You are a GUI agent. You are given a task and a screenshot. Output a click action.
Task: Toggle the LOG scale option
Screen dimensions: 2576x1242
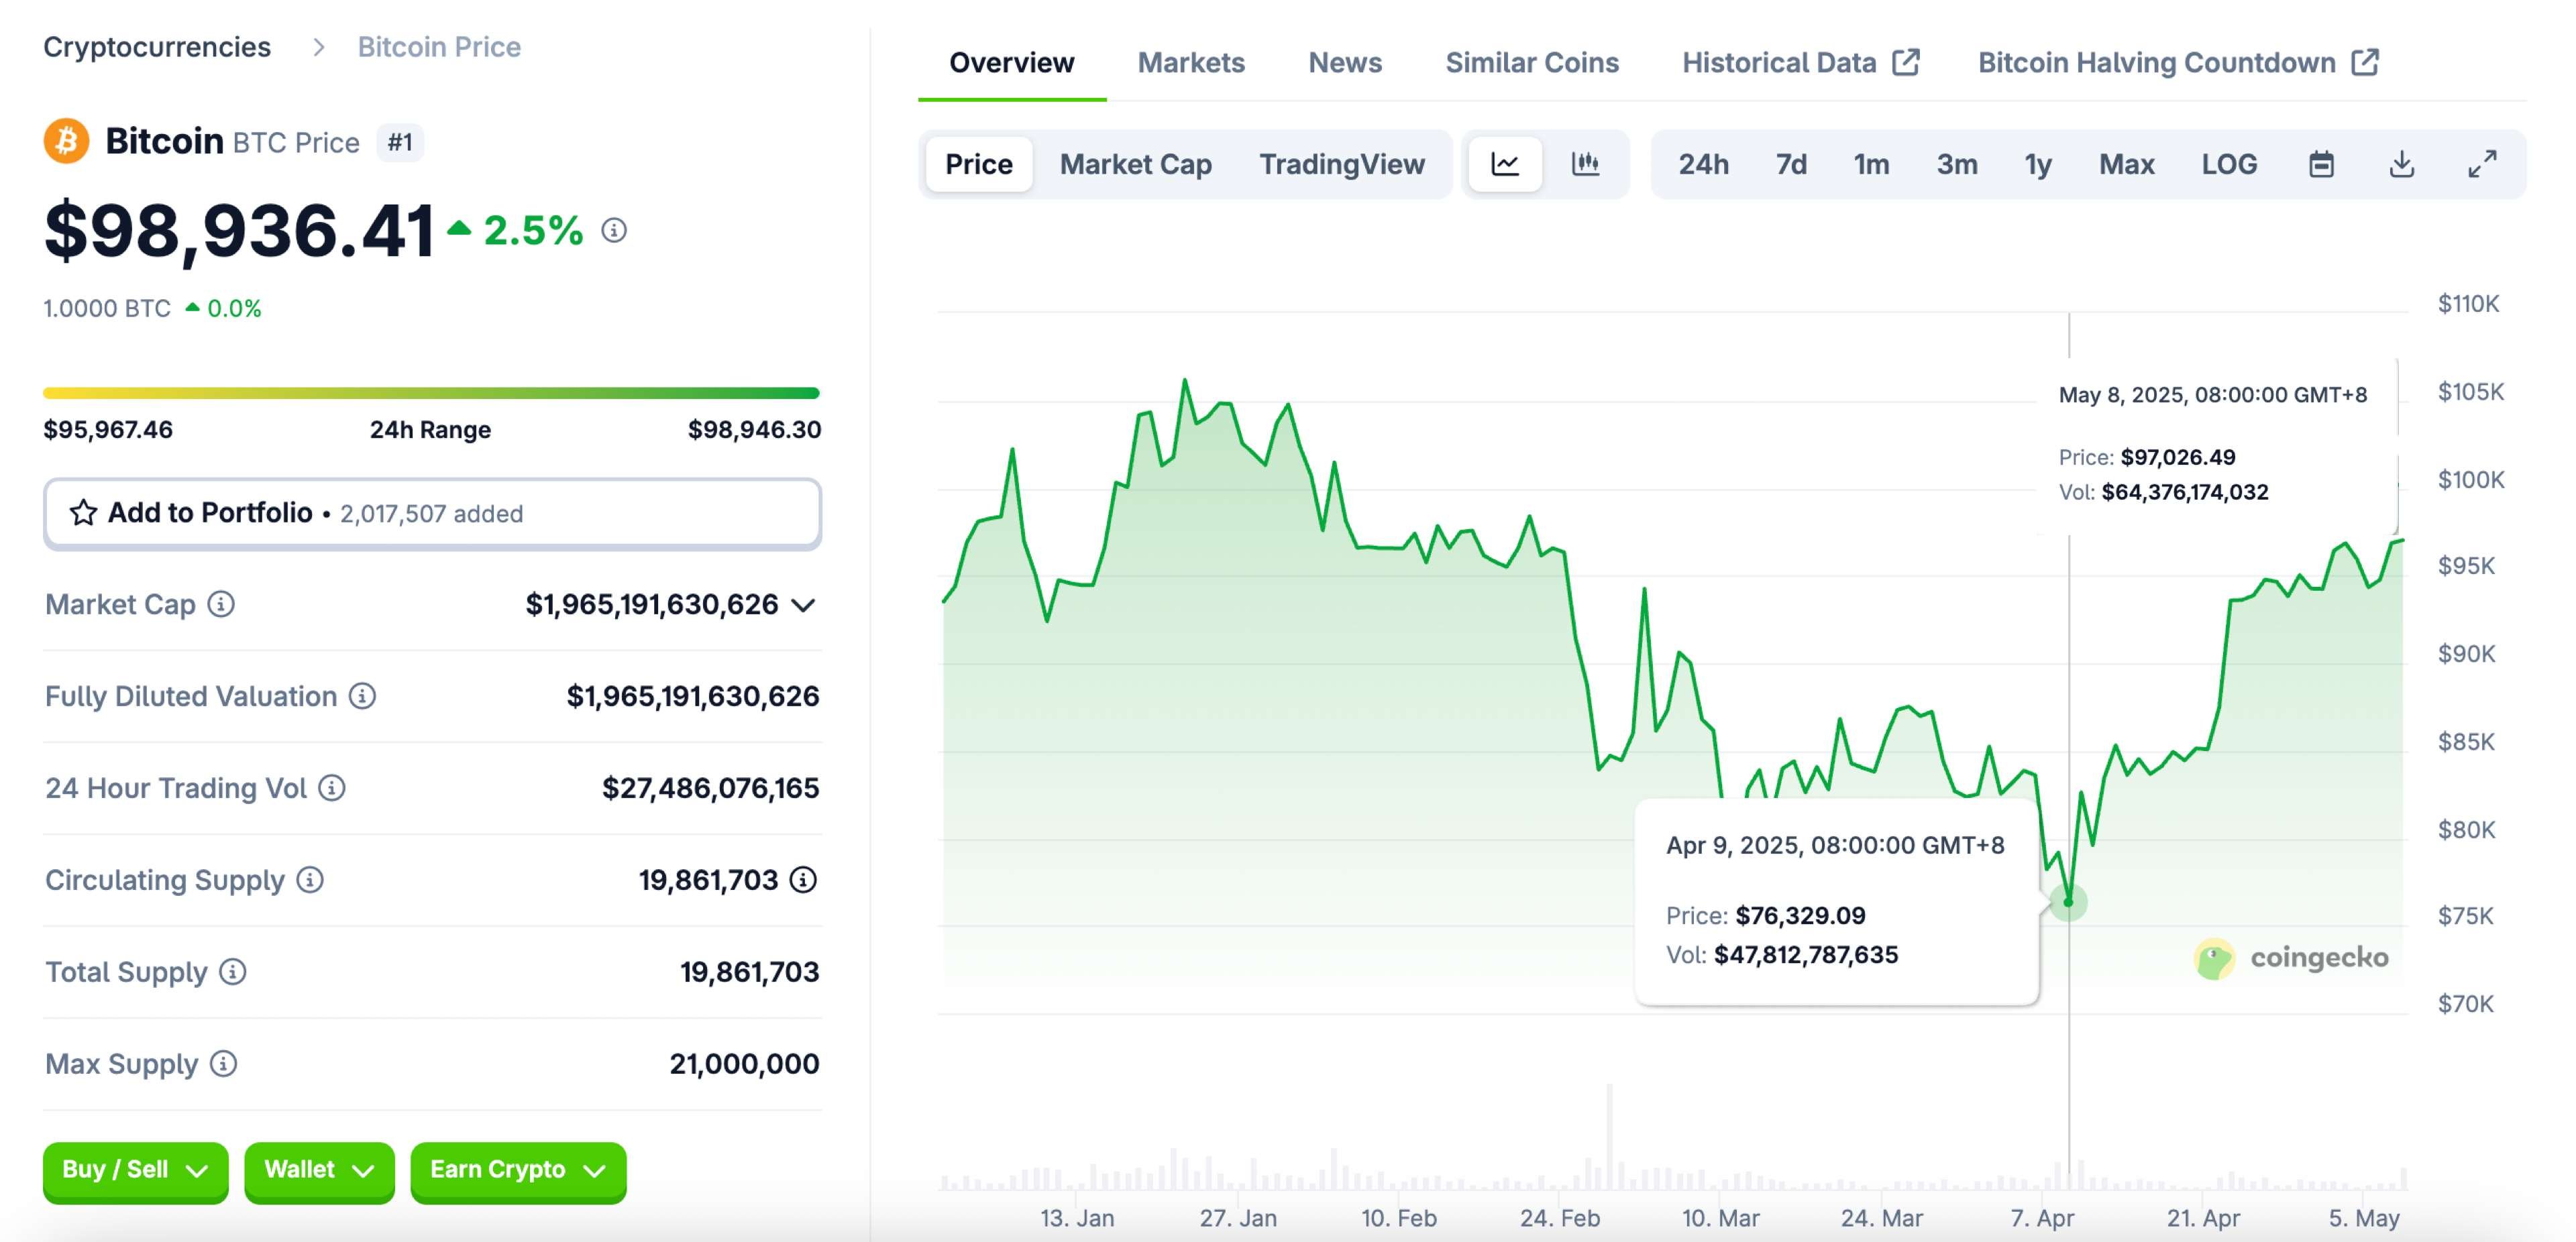click(x=2229, y=164)
